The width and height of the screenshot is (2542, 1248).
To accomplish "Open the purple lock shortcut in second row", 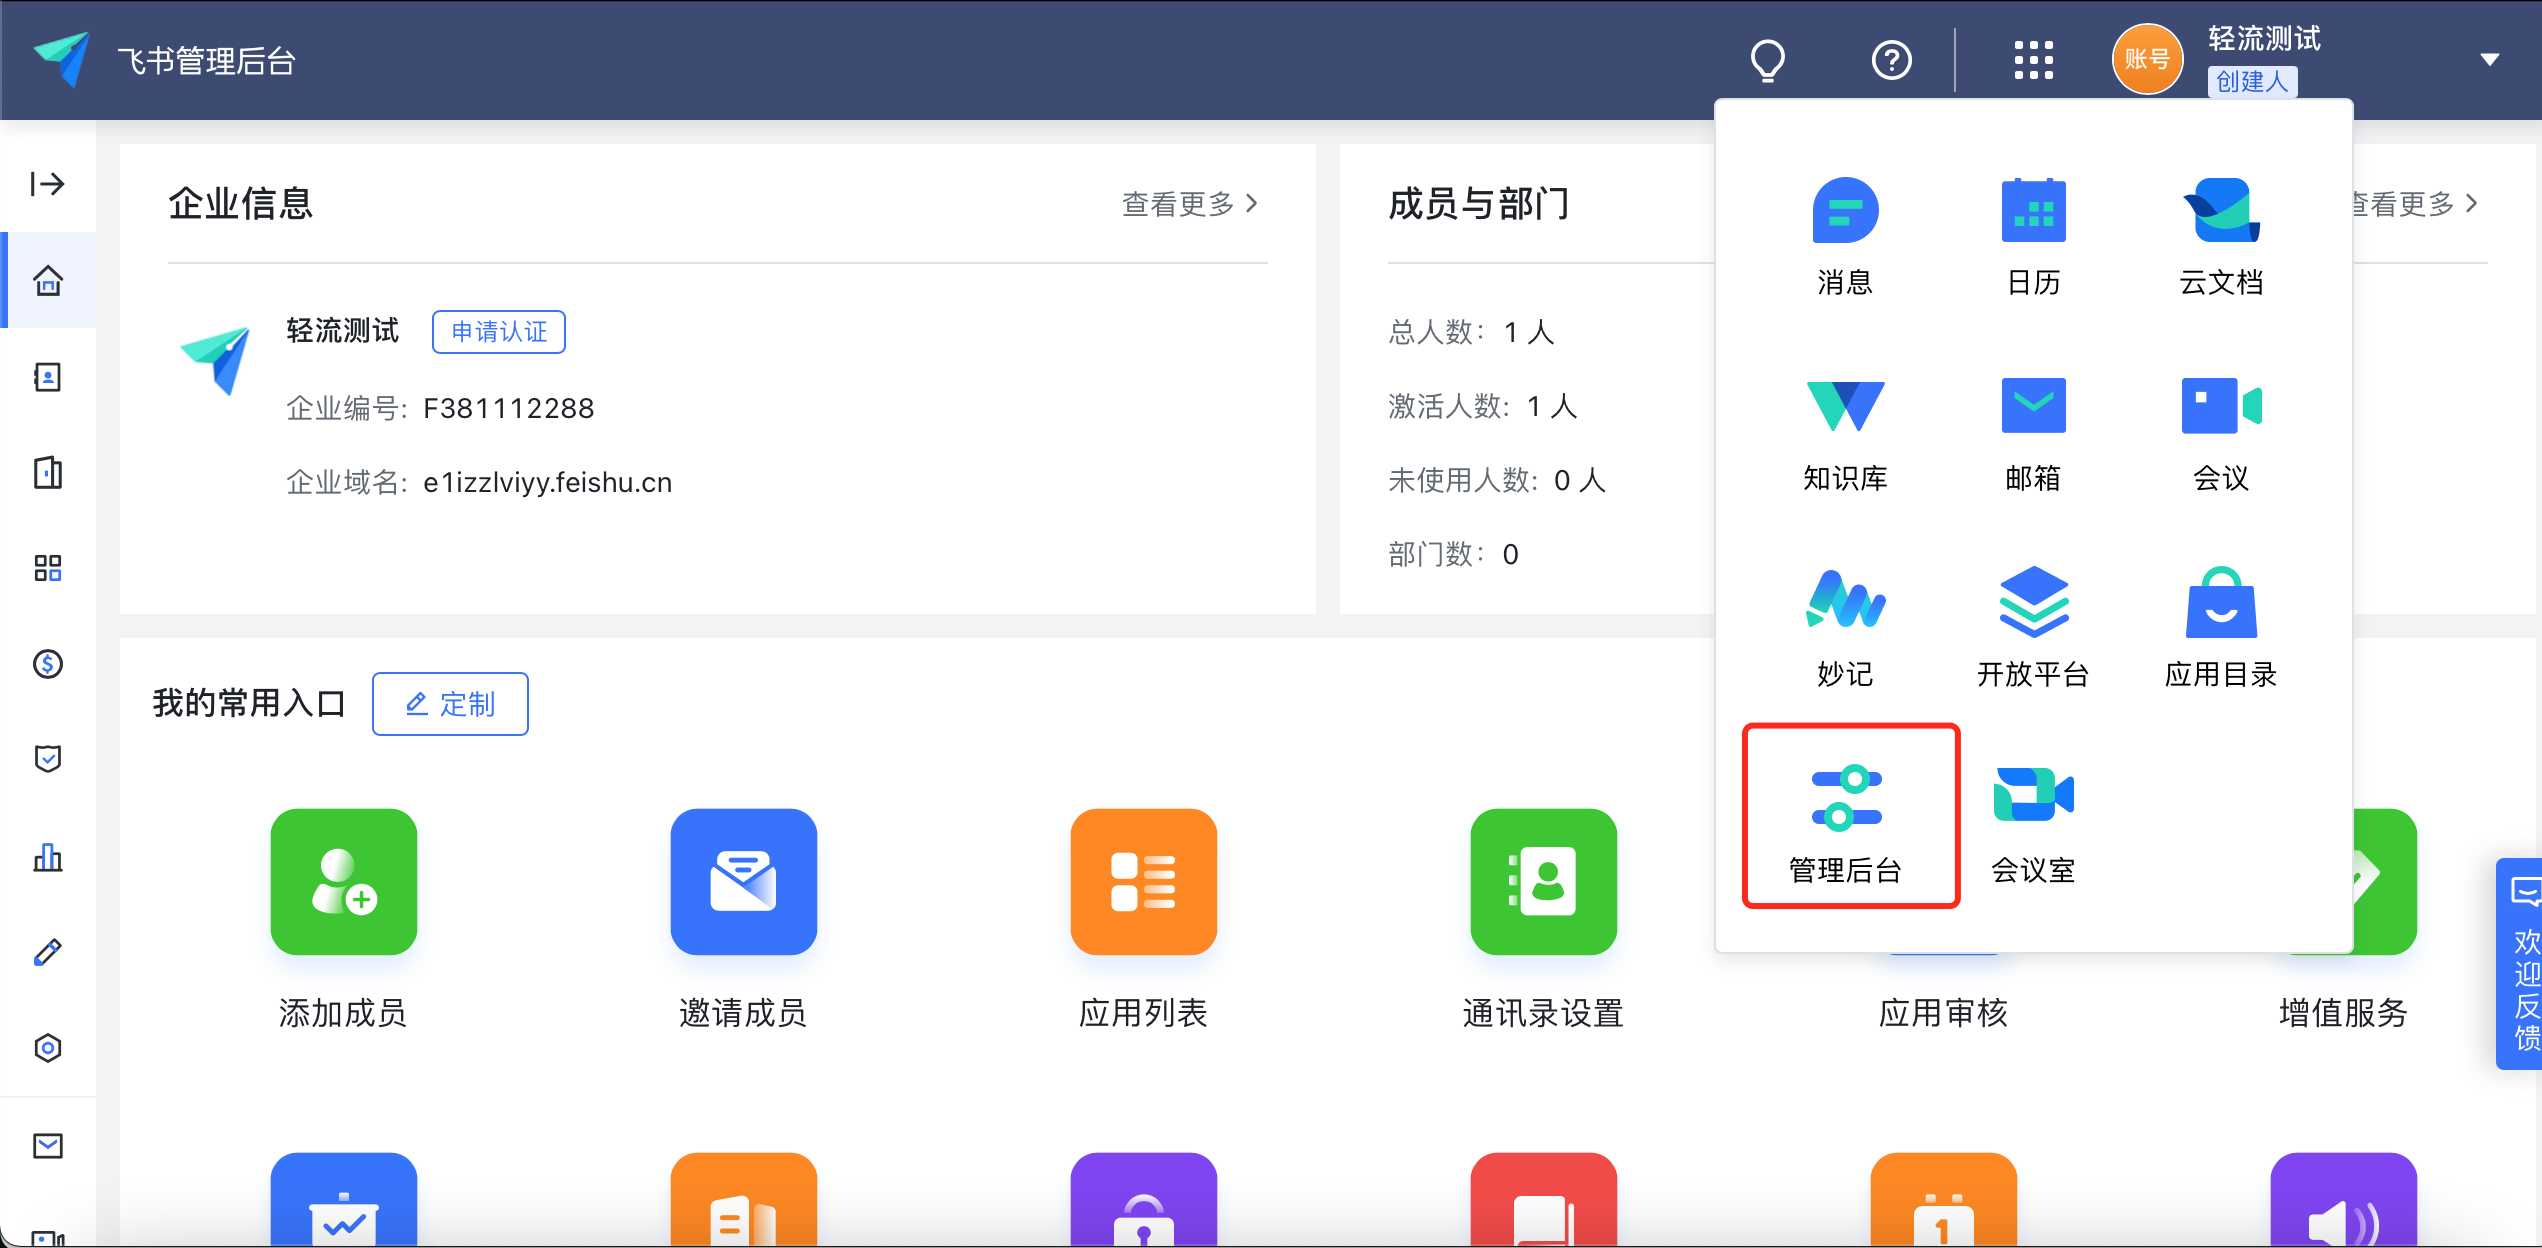I will point(1143,1200).
